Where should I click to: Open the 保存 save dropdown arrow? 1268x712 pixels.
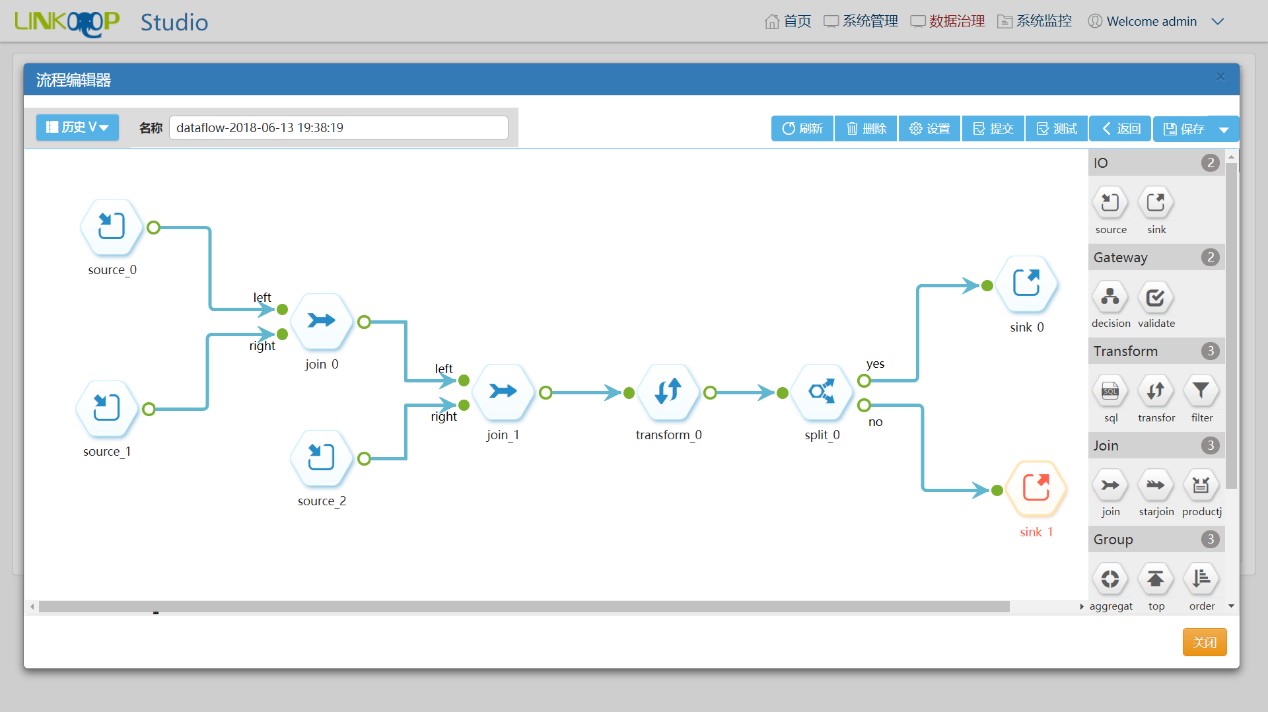point(1224,129)
